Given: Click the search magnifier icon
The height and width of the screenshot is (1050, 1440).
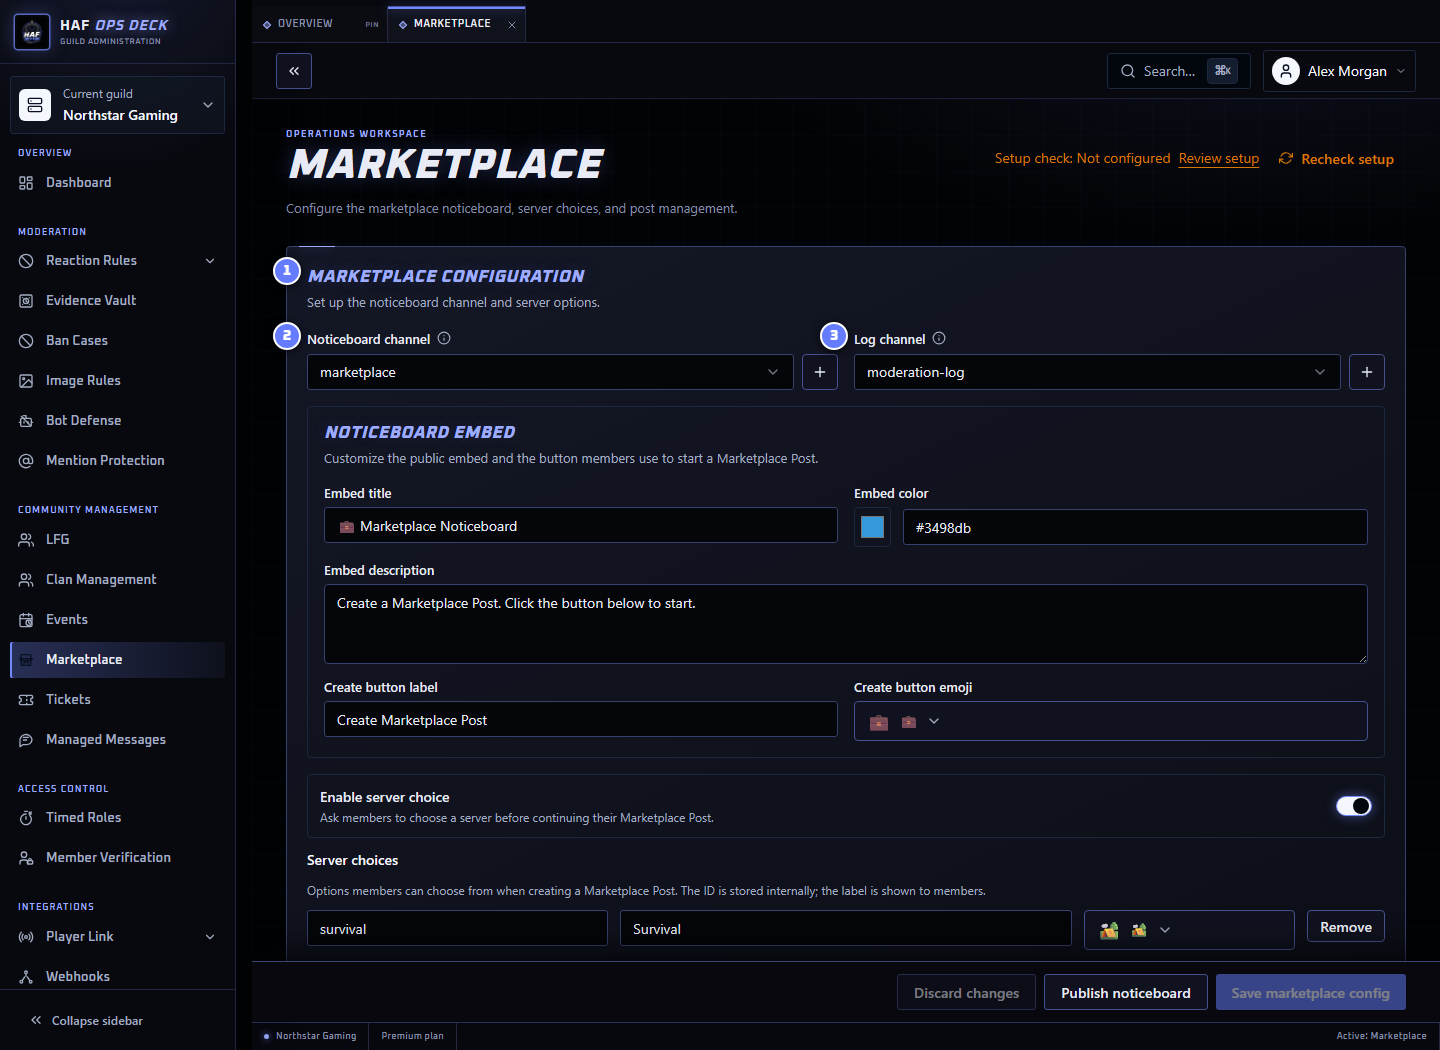Looking at the screenshot, I should [1128, 71].
